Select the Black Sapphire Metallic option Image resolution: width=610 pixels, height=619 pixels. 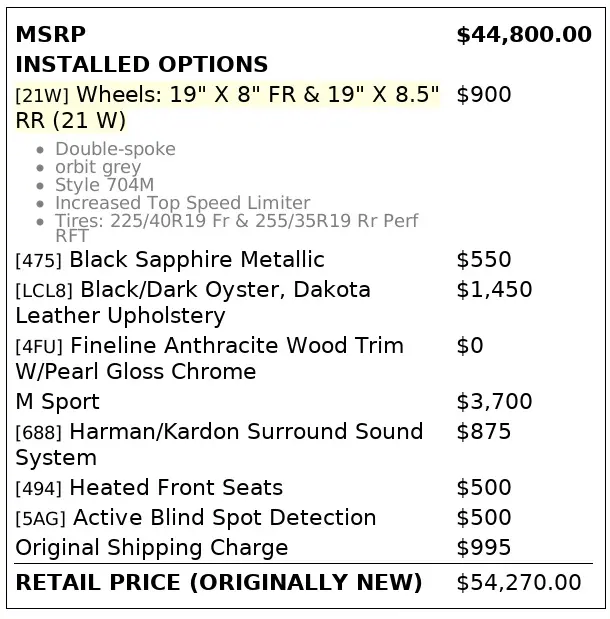tap(196, 260)
